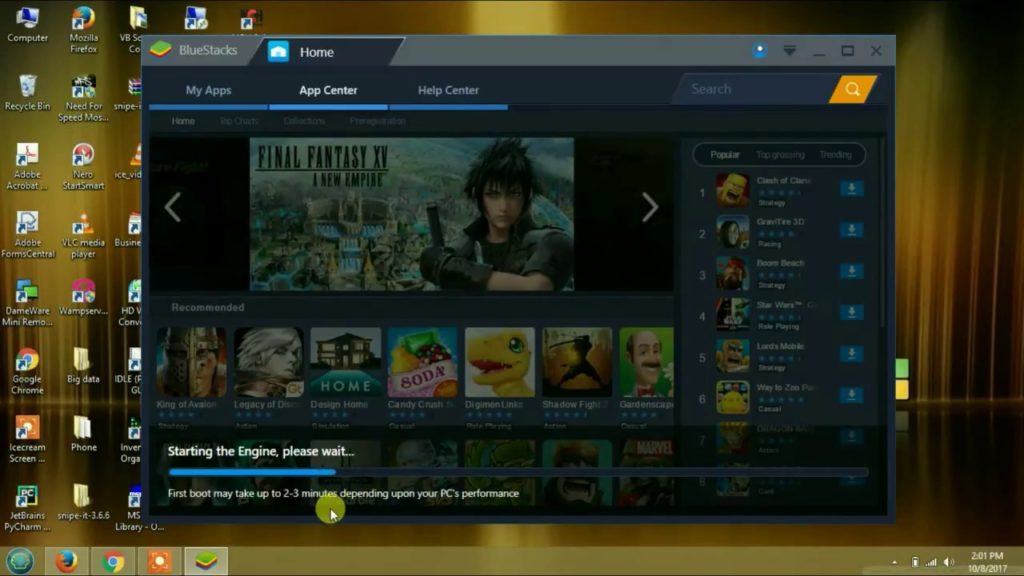Image resolution: width=1024 pixels, height=576 pixels.
Task: Open Firefox from the taskbar
Action: point(66,561)
